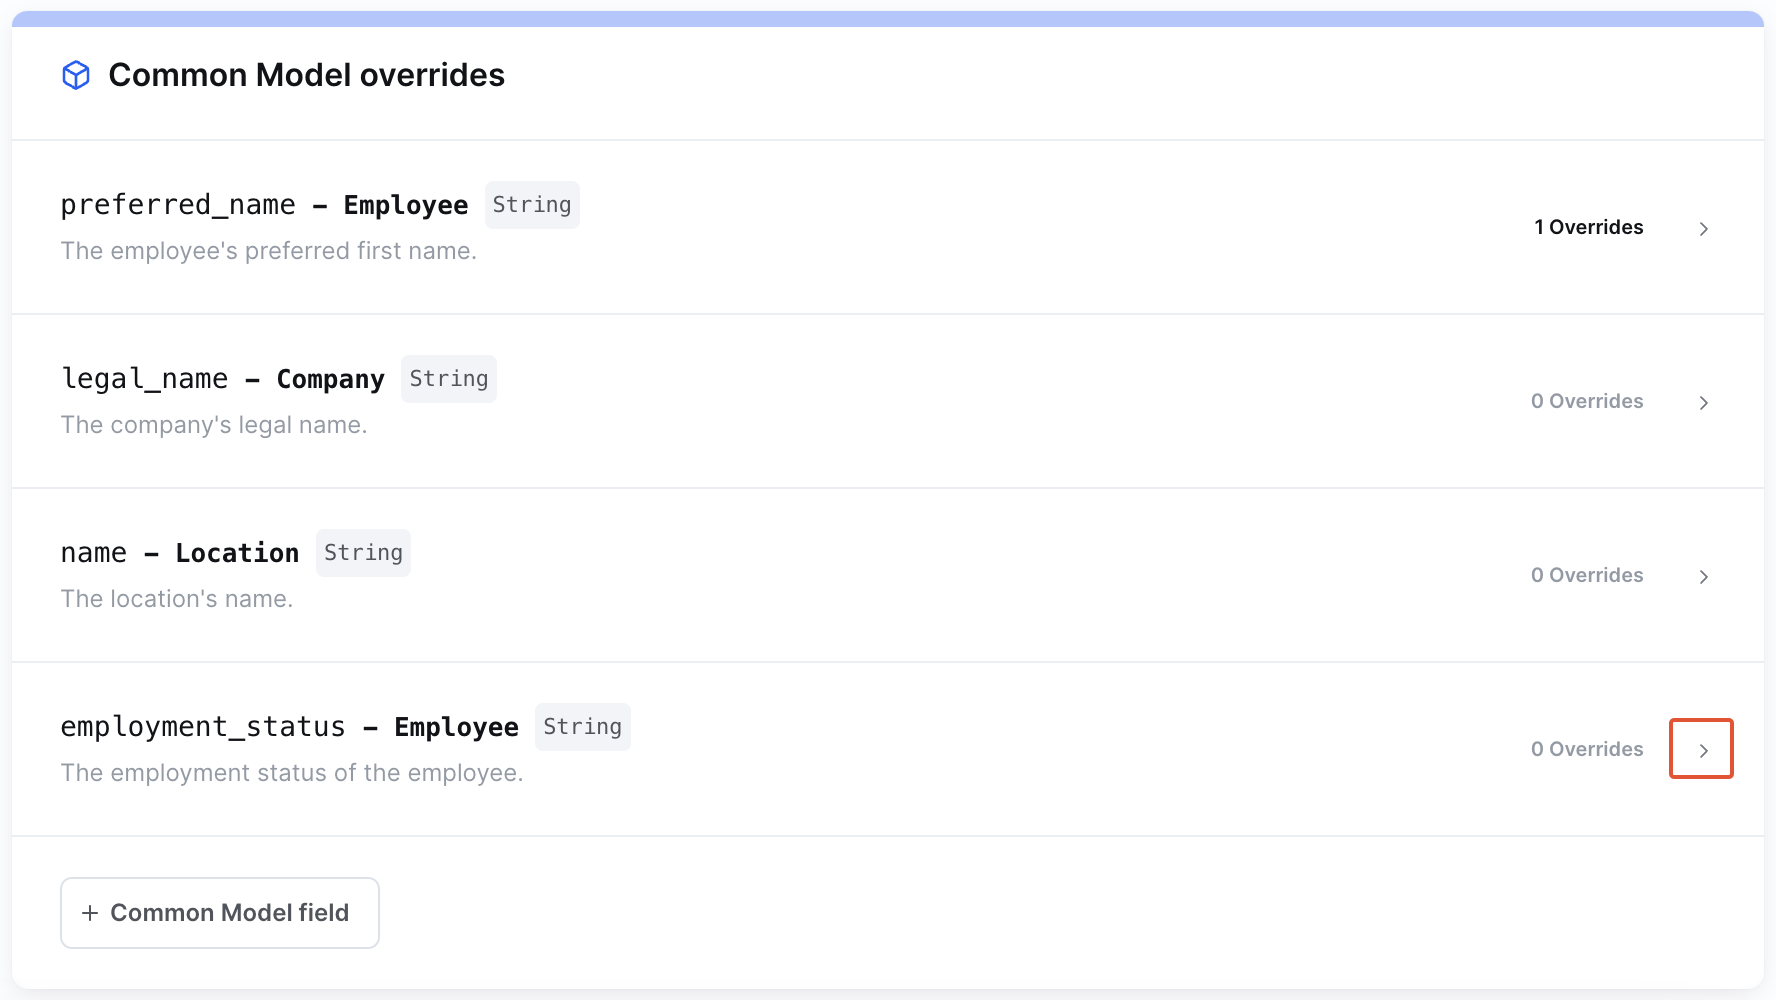Add a new Common Model field

220,913
